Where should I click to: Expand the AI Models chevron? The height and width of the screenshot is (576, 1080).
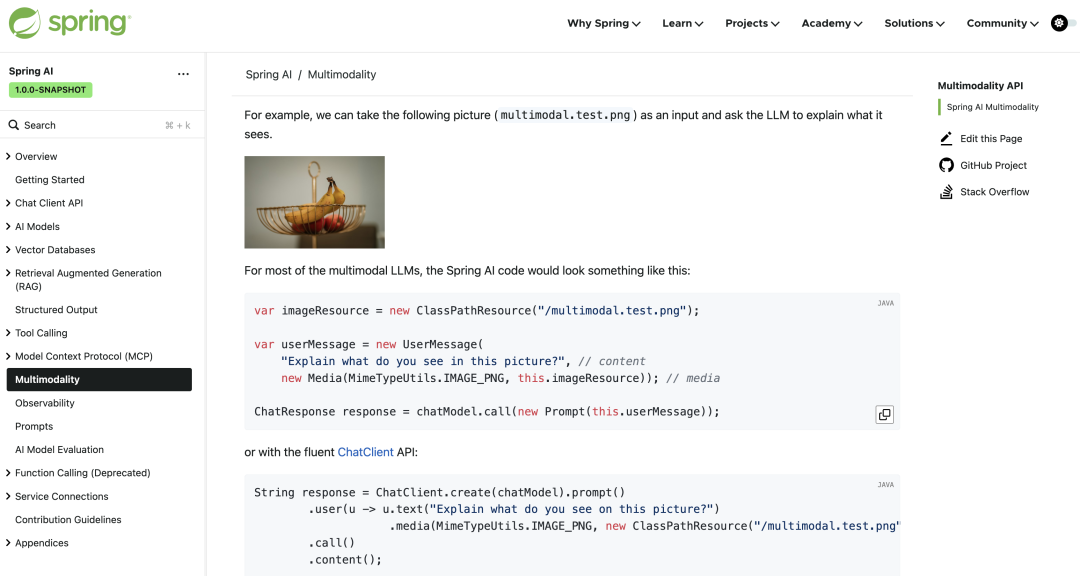tap(8, 227)
